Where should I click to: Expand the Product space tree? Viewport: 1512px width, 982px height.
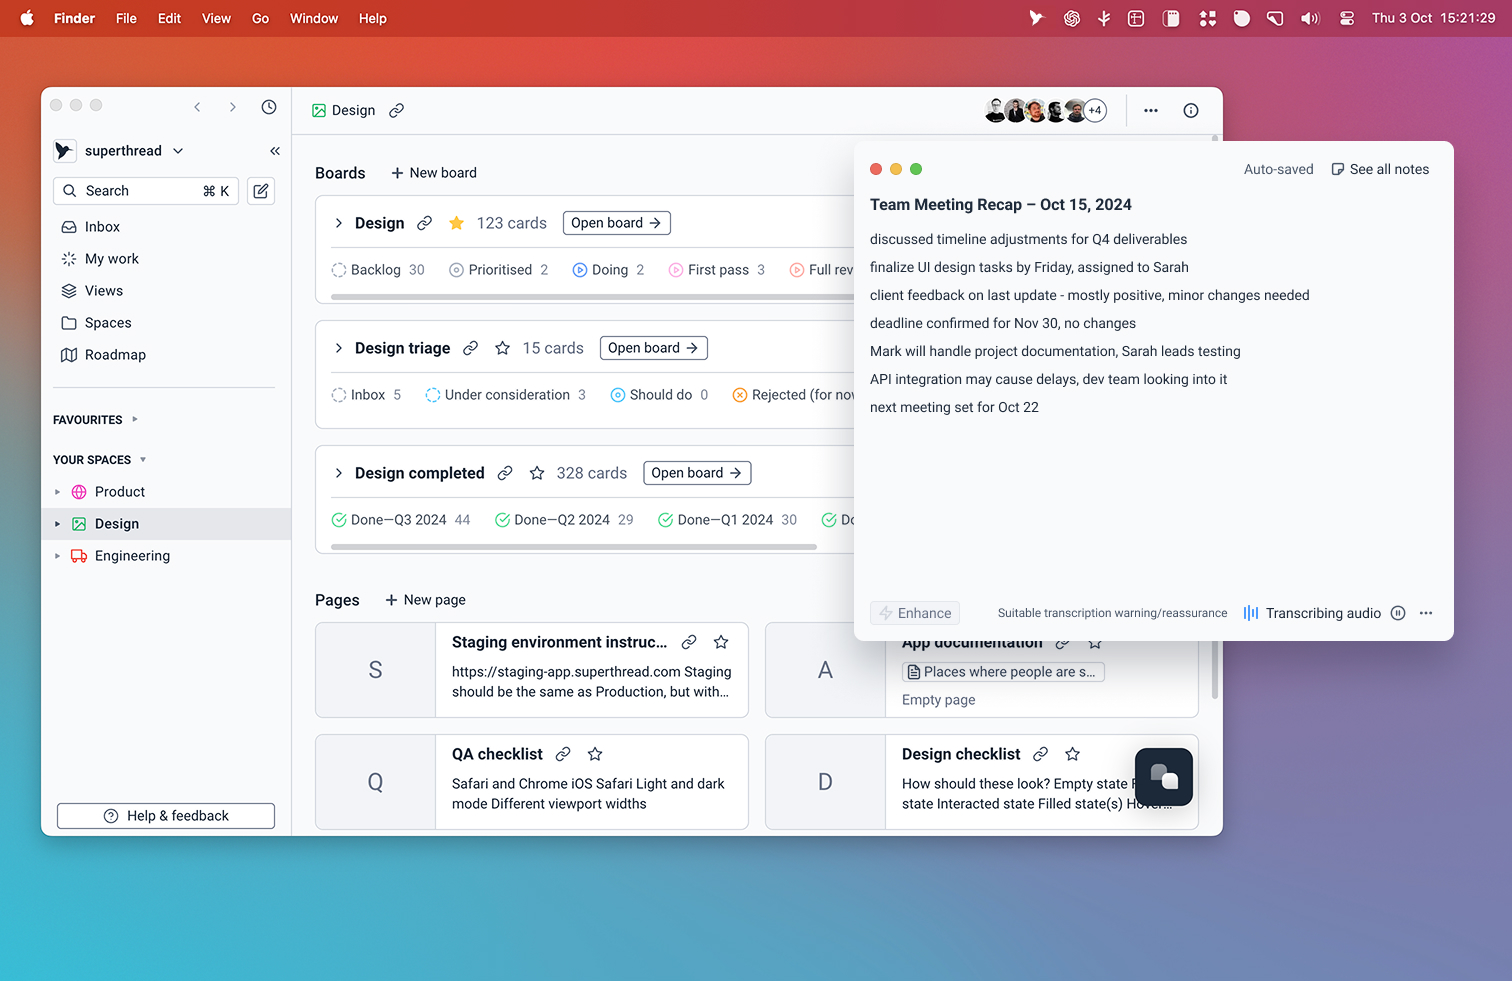click(57, 492)
